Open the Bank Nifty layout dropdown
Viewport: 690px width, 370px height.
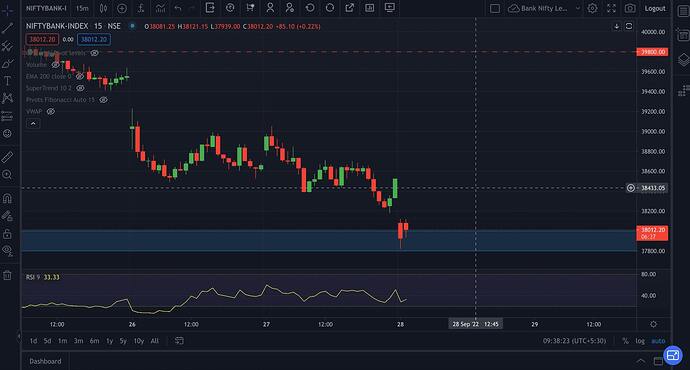544,8
